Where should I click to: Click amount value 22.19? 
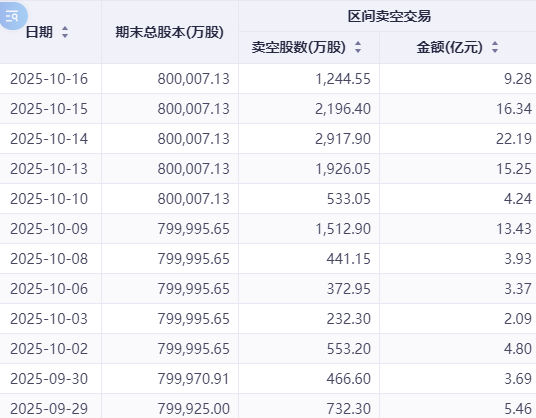(514, 139)
